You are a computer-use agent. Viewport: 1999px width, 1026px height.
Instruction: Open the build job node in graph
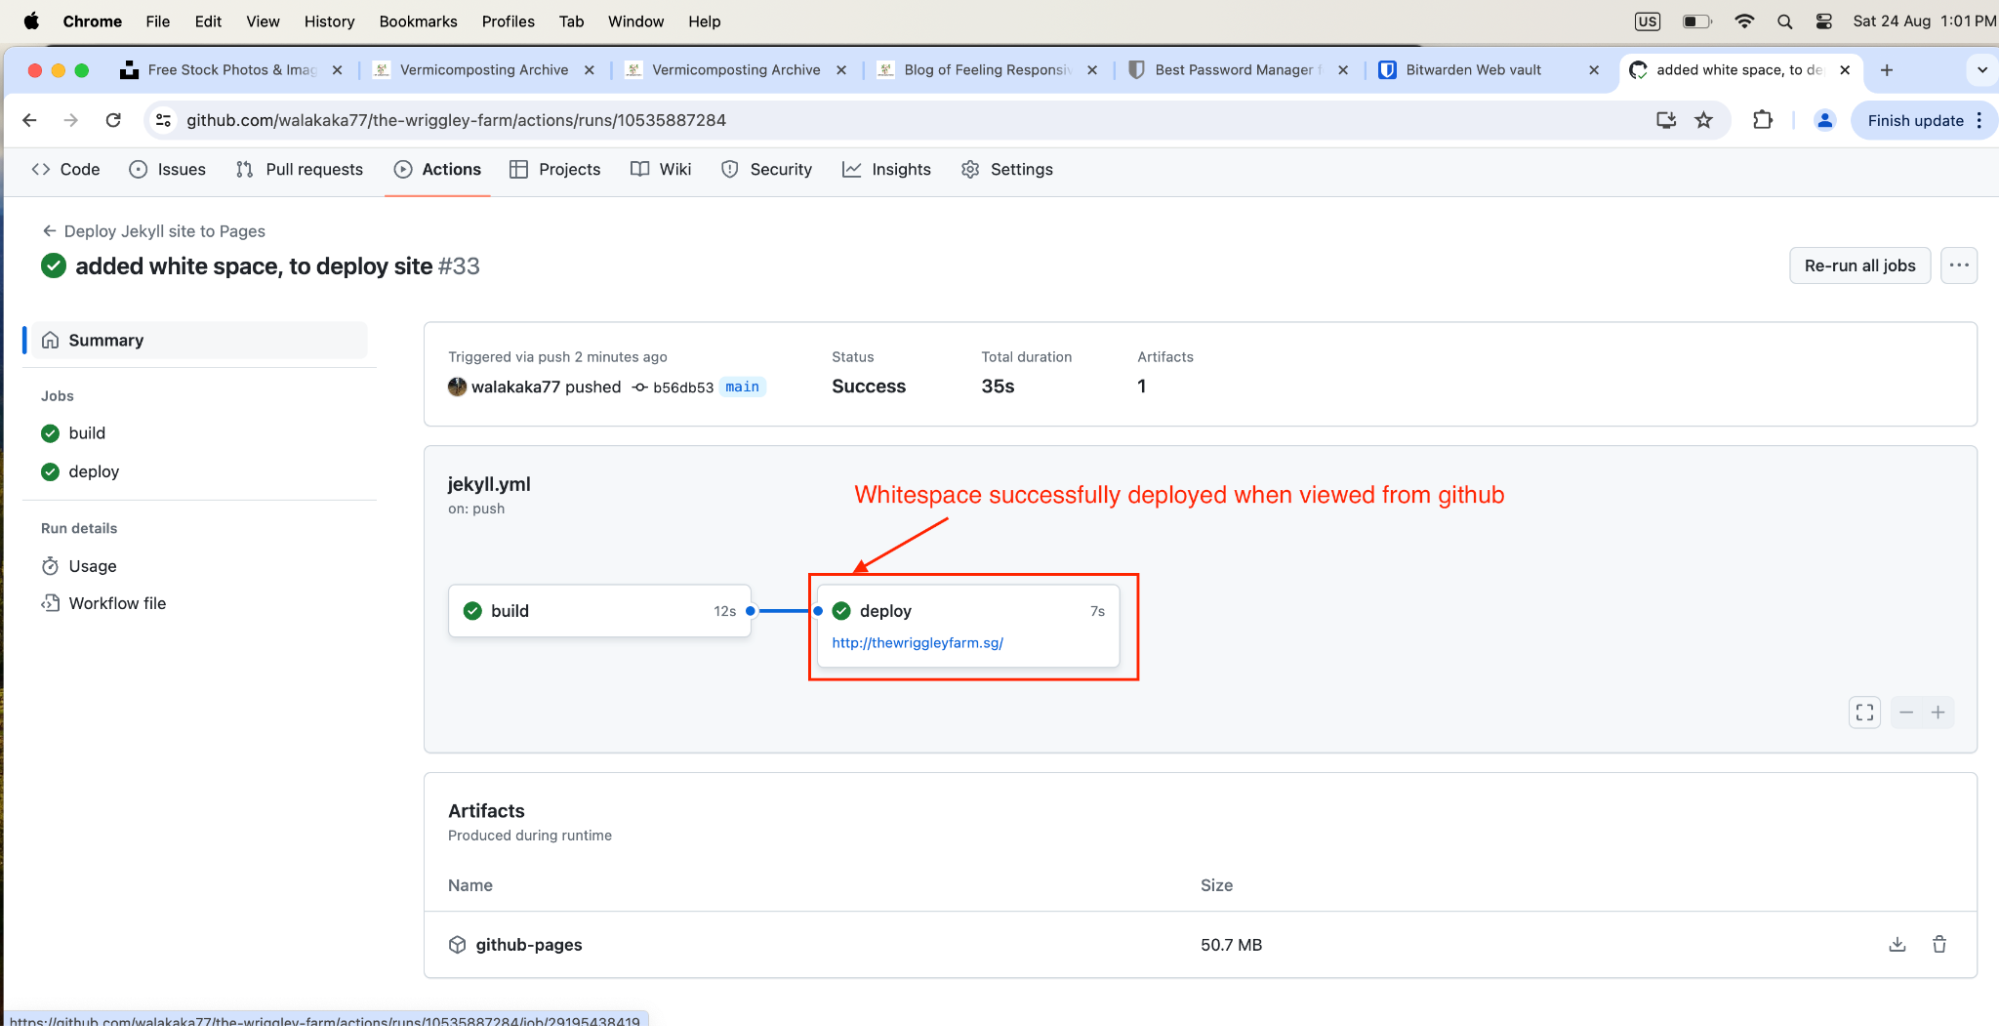click(599, 611)
